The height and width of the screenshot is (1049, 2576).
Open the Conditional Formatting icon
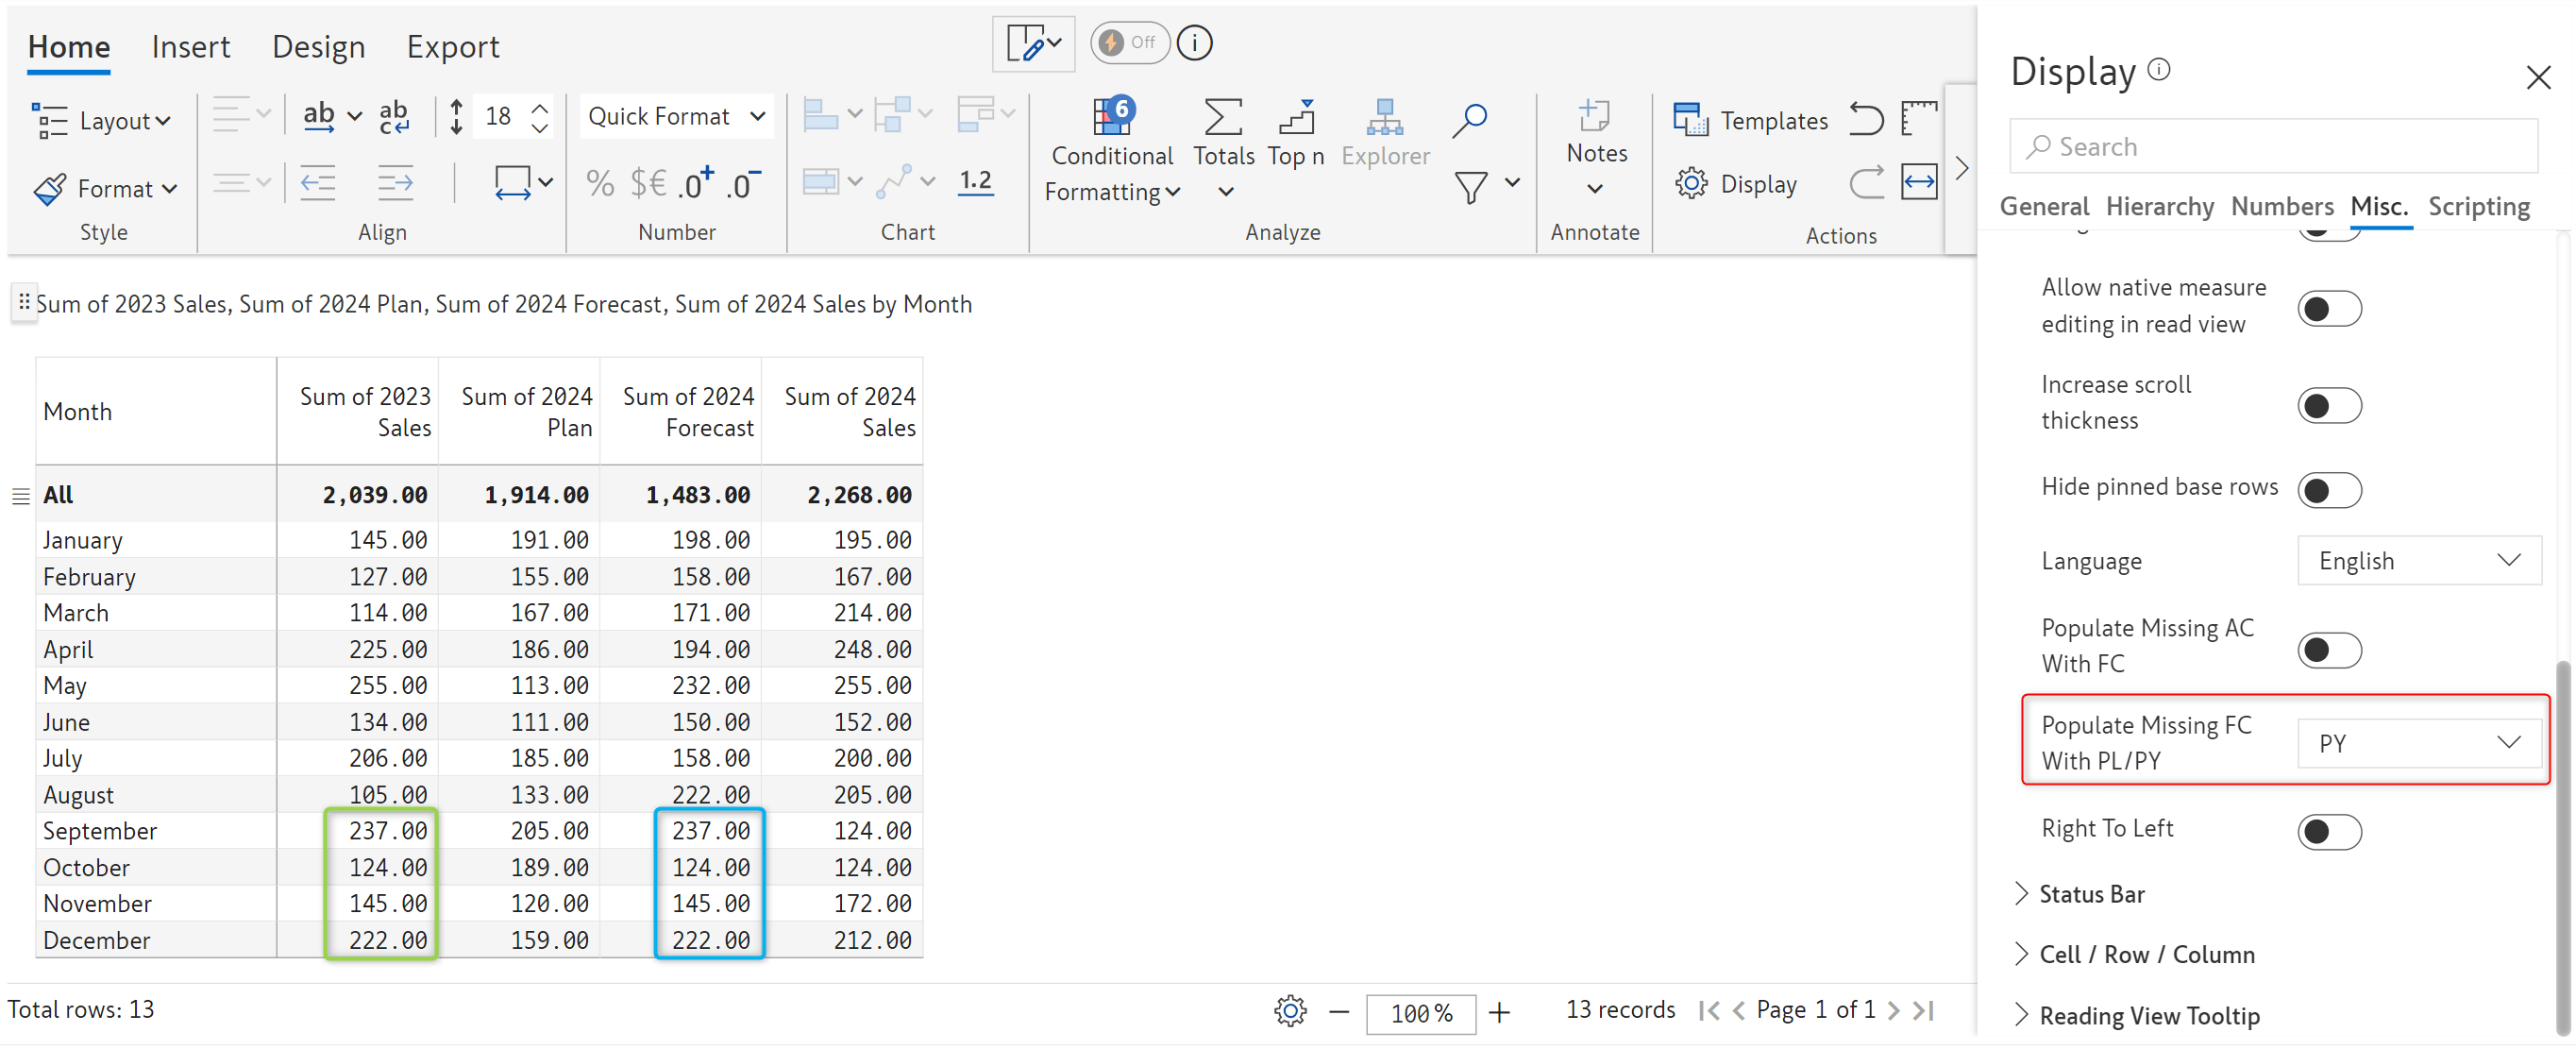[x=1112, y=116]
